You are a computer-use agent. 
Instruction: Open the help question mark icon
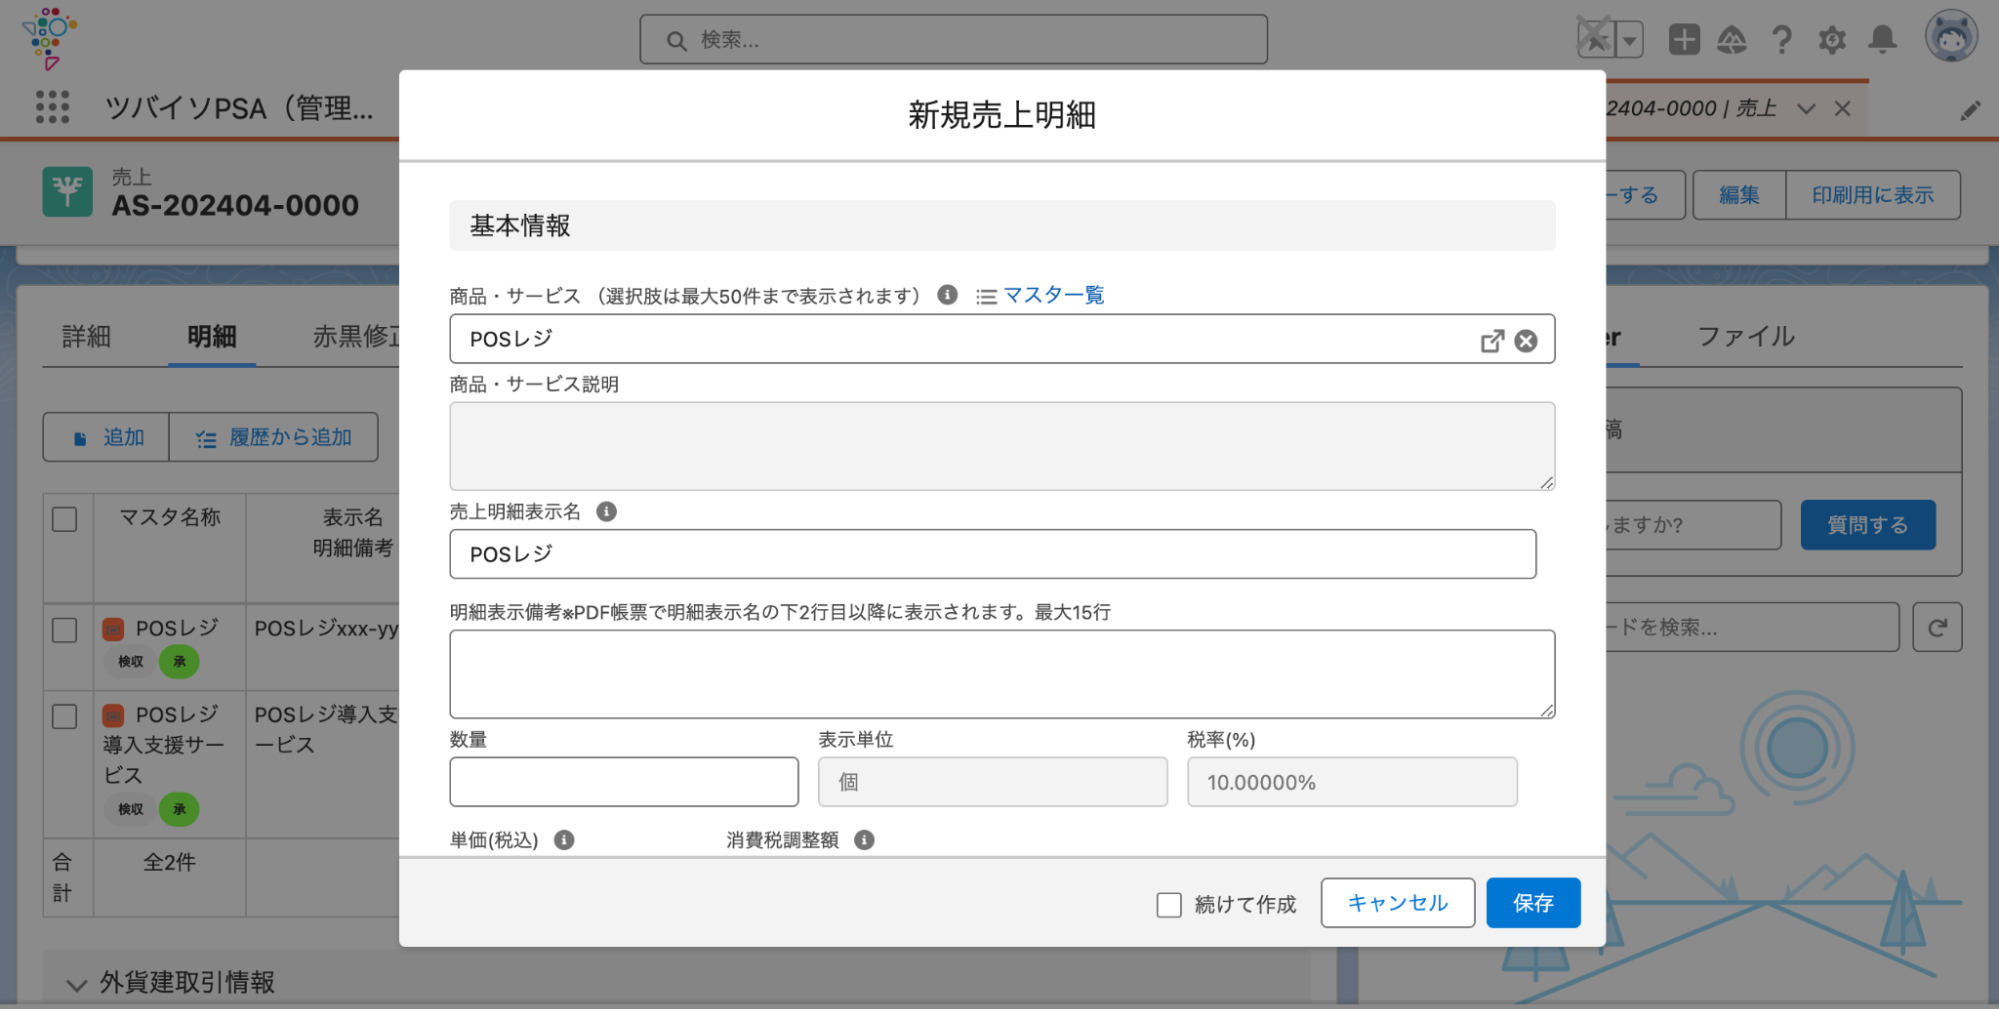tap(1781, 40)
